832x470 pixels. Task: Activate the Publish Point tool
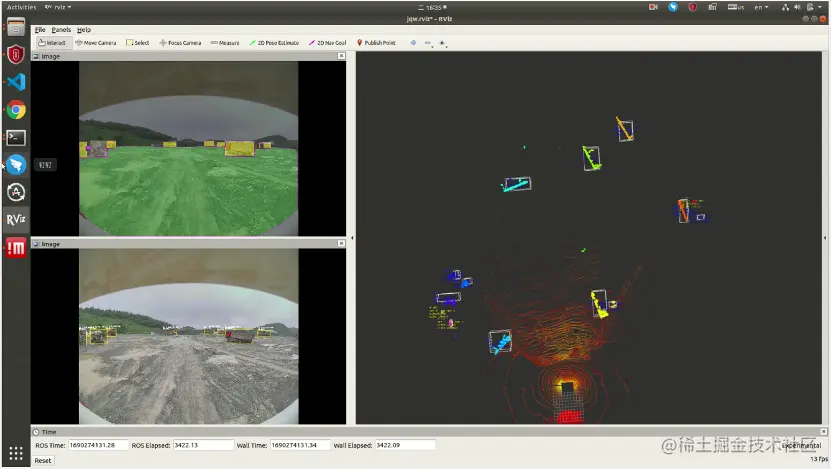point(376,43)
